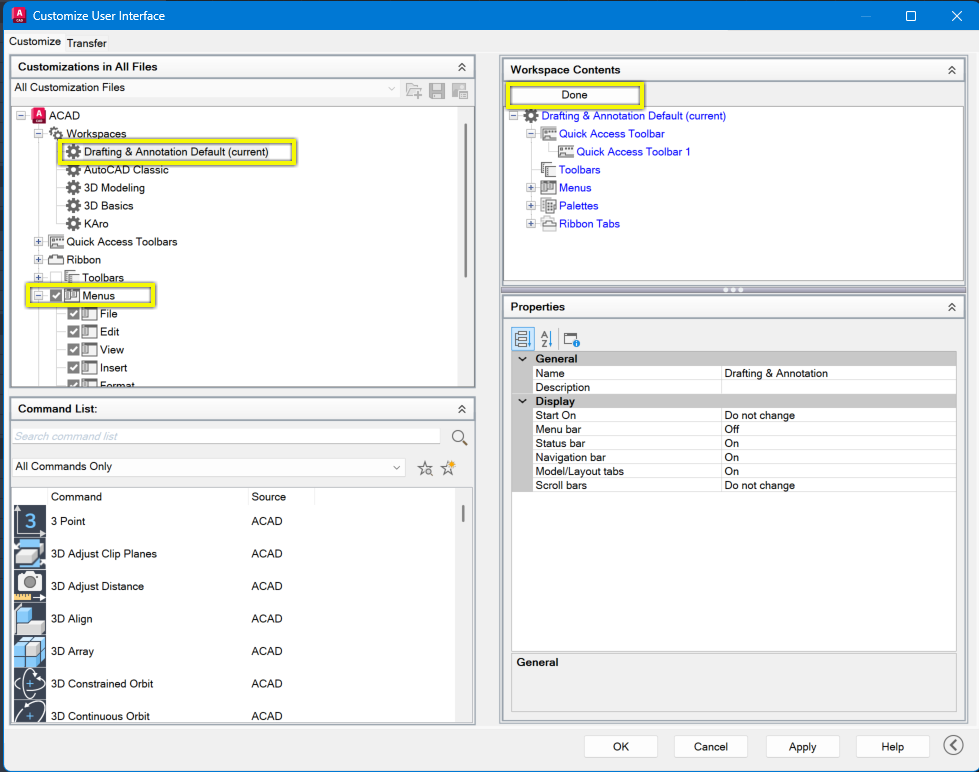
Task: Switch to the Transfer tab
Action: 86,43
